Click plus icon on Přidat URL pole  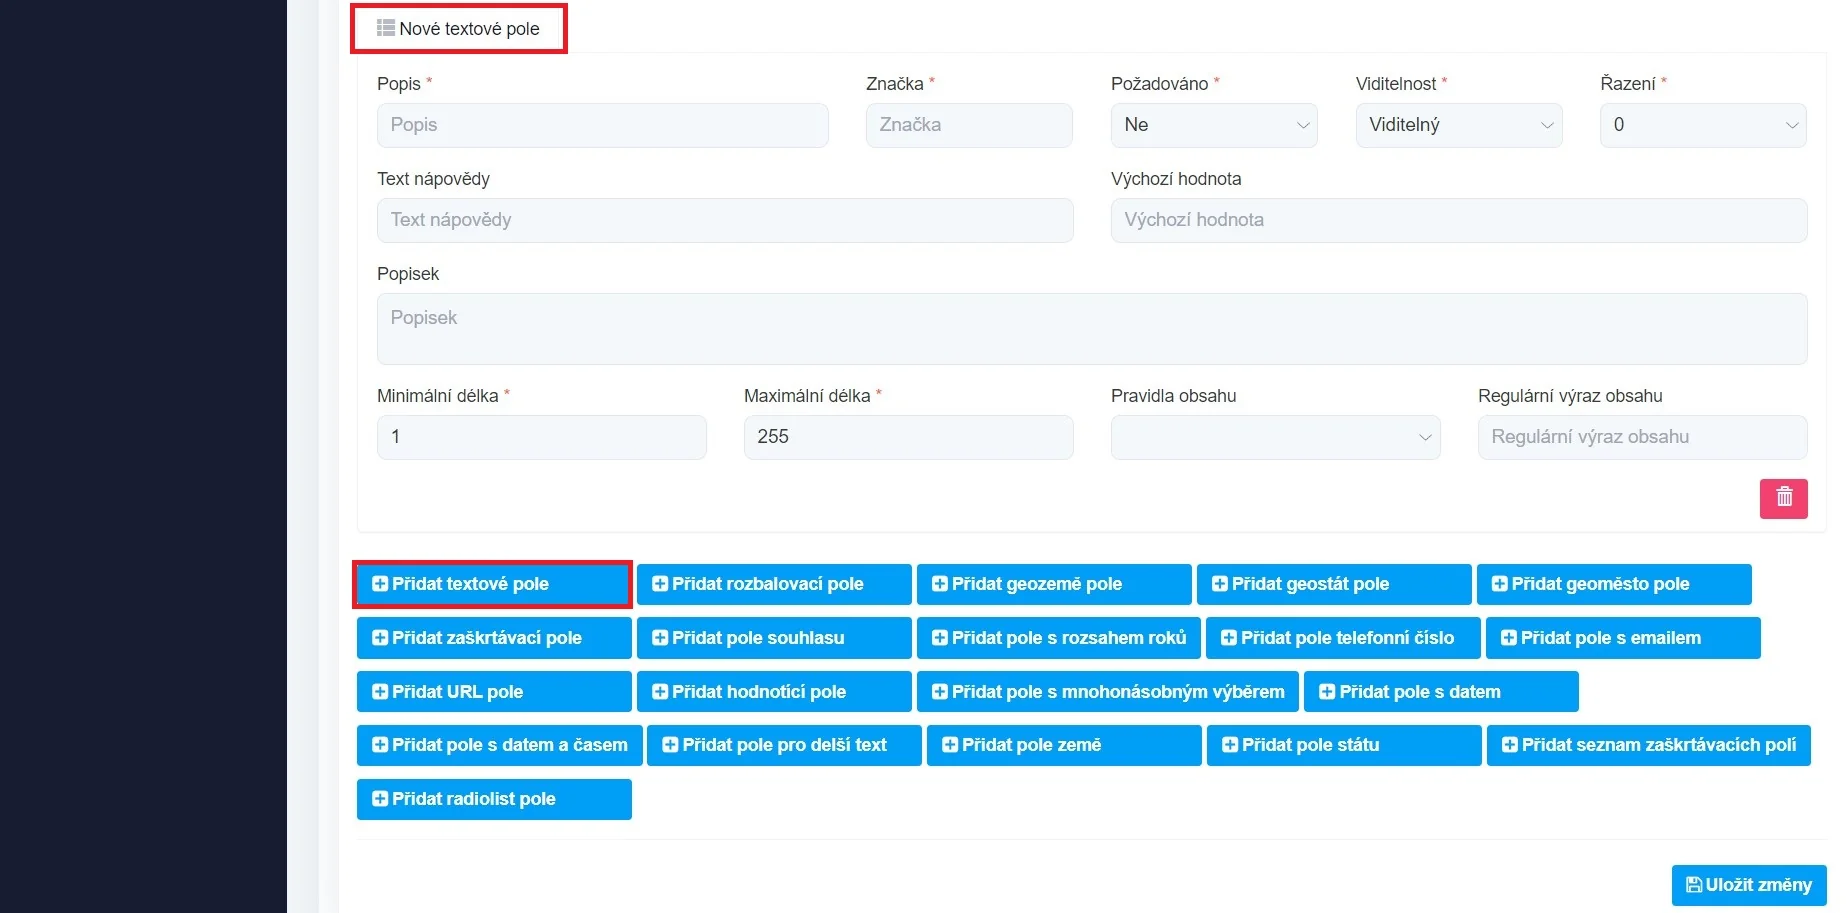380,692
